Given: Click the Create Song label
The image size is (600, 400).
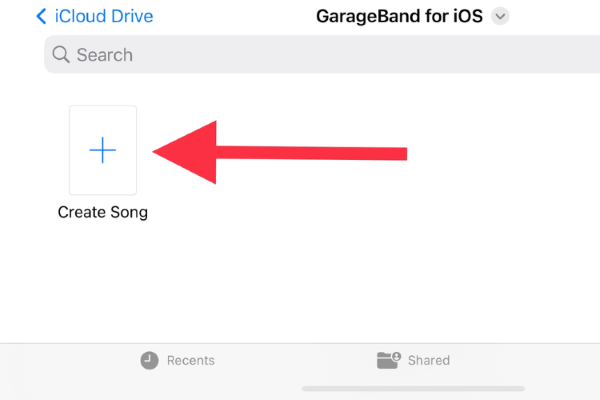Looking at the screenshot, I should (x=103, y=212).
